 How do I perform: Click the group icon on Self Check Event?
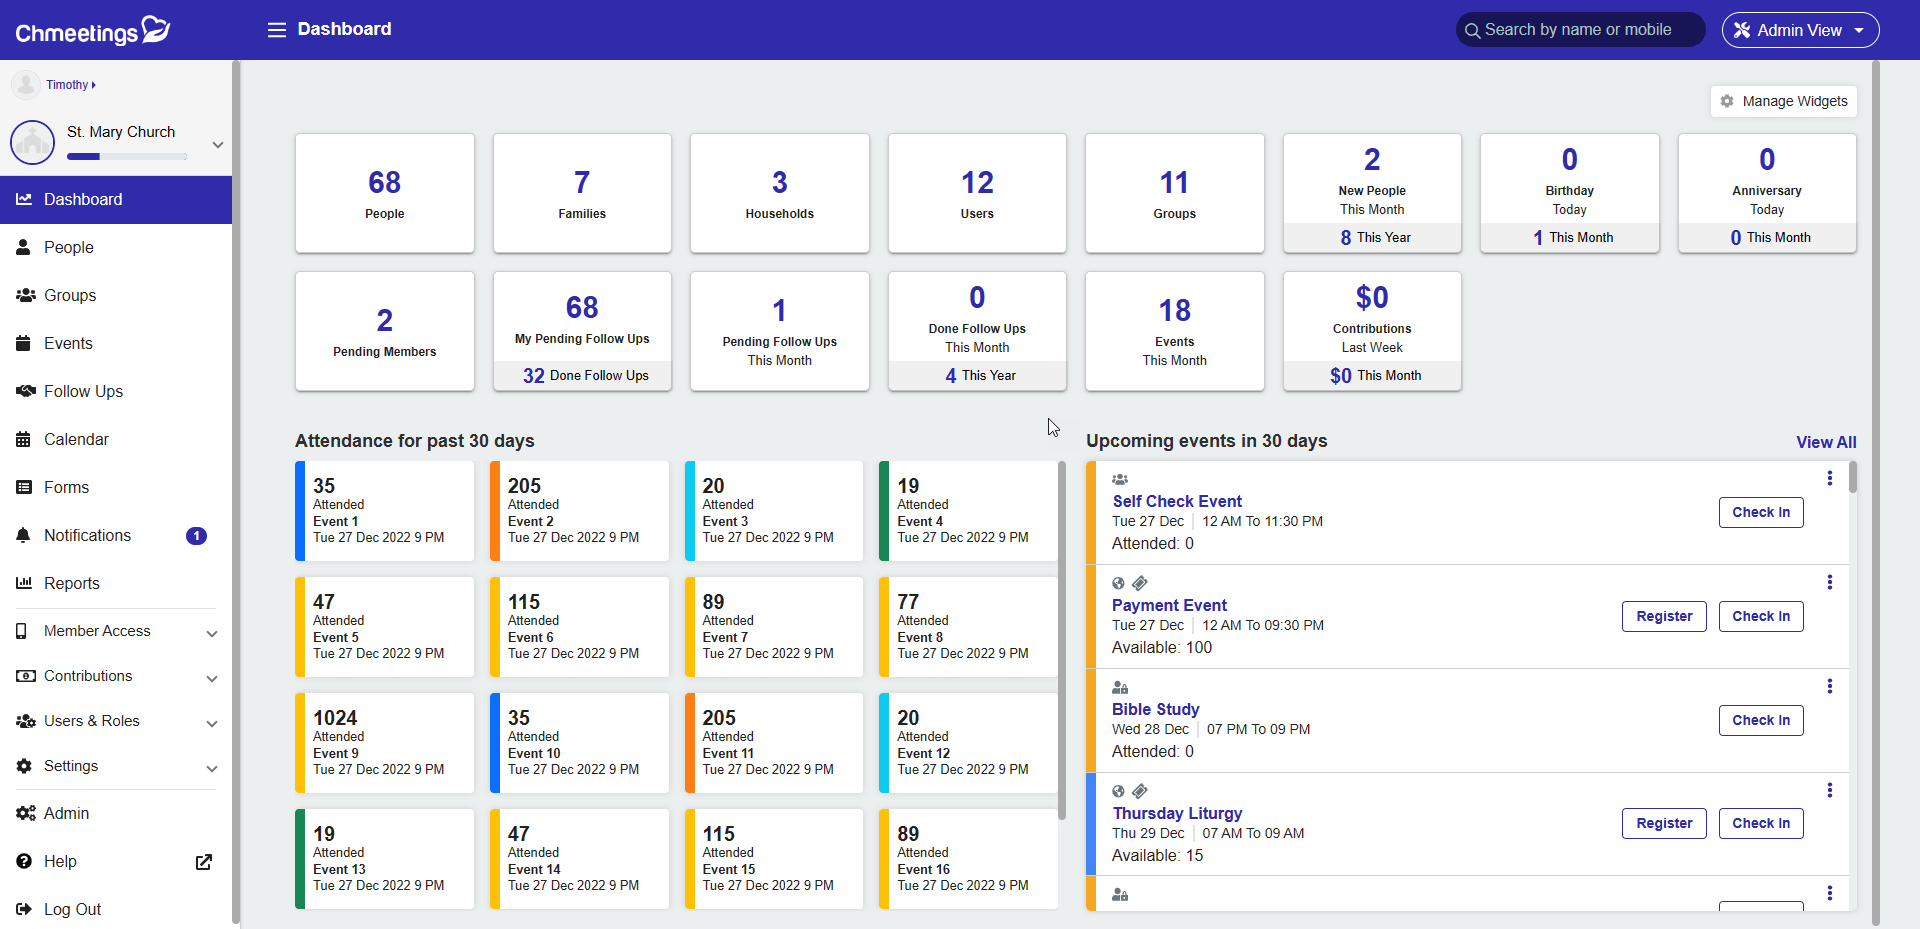(1120, 479)
